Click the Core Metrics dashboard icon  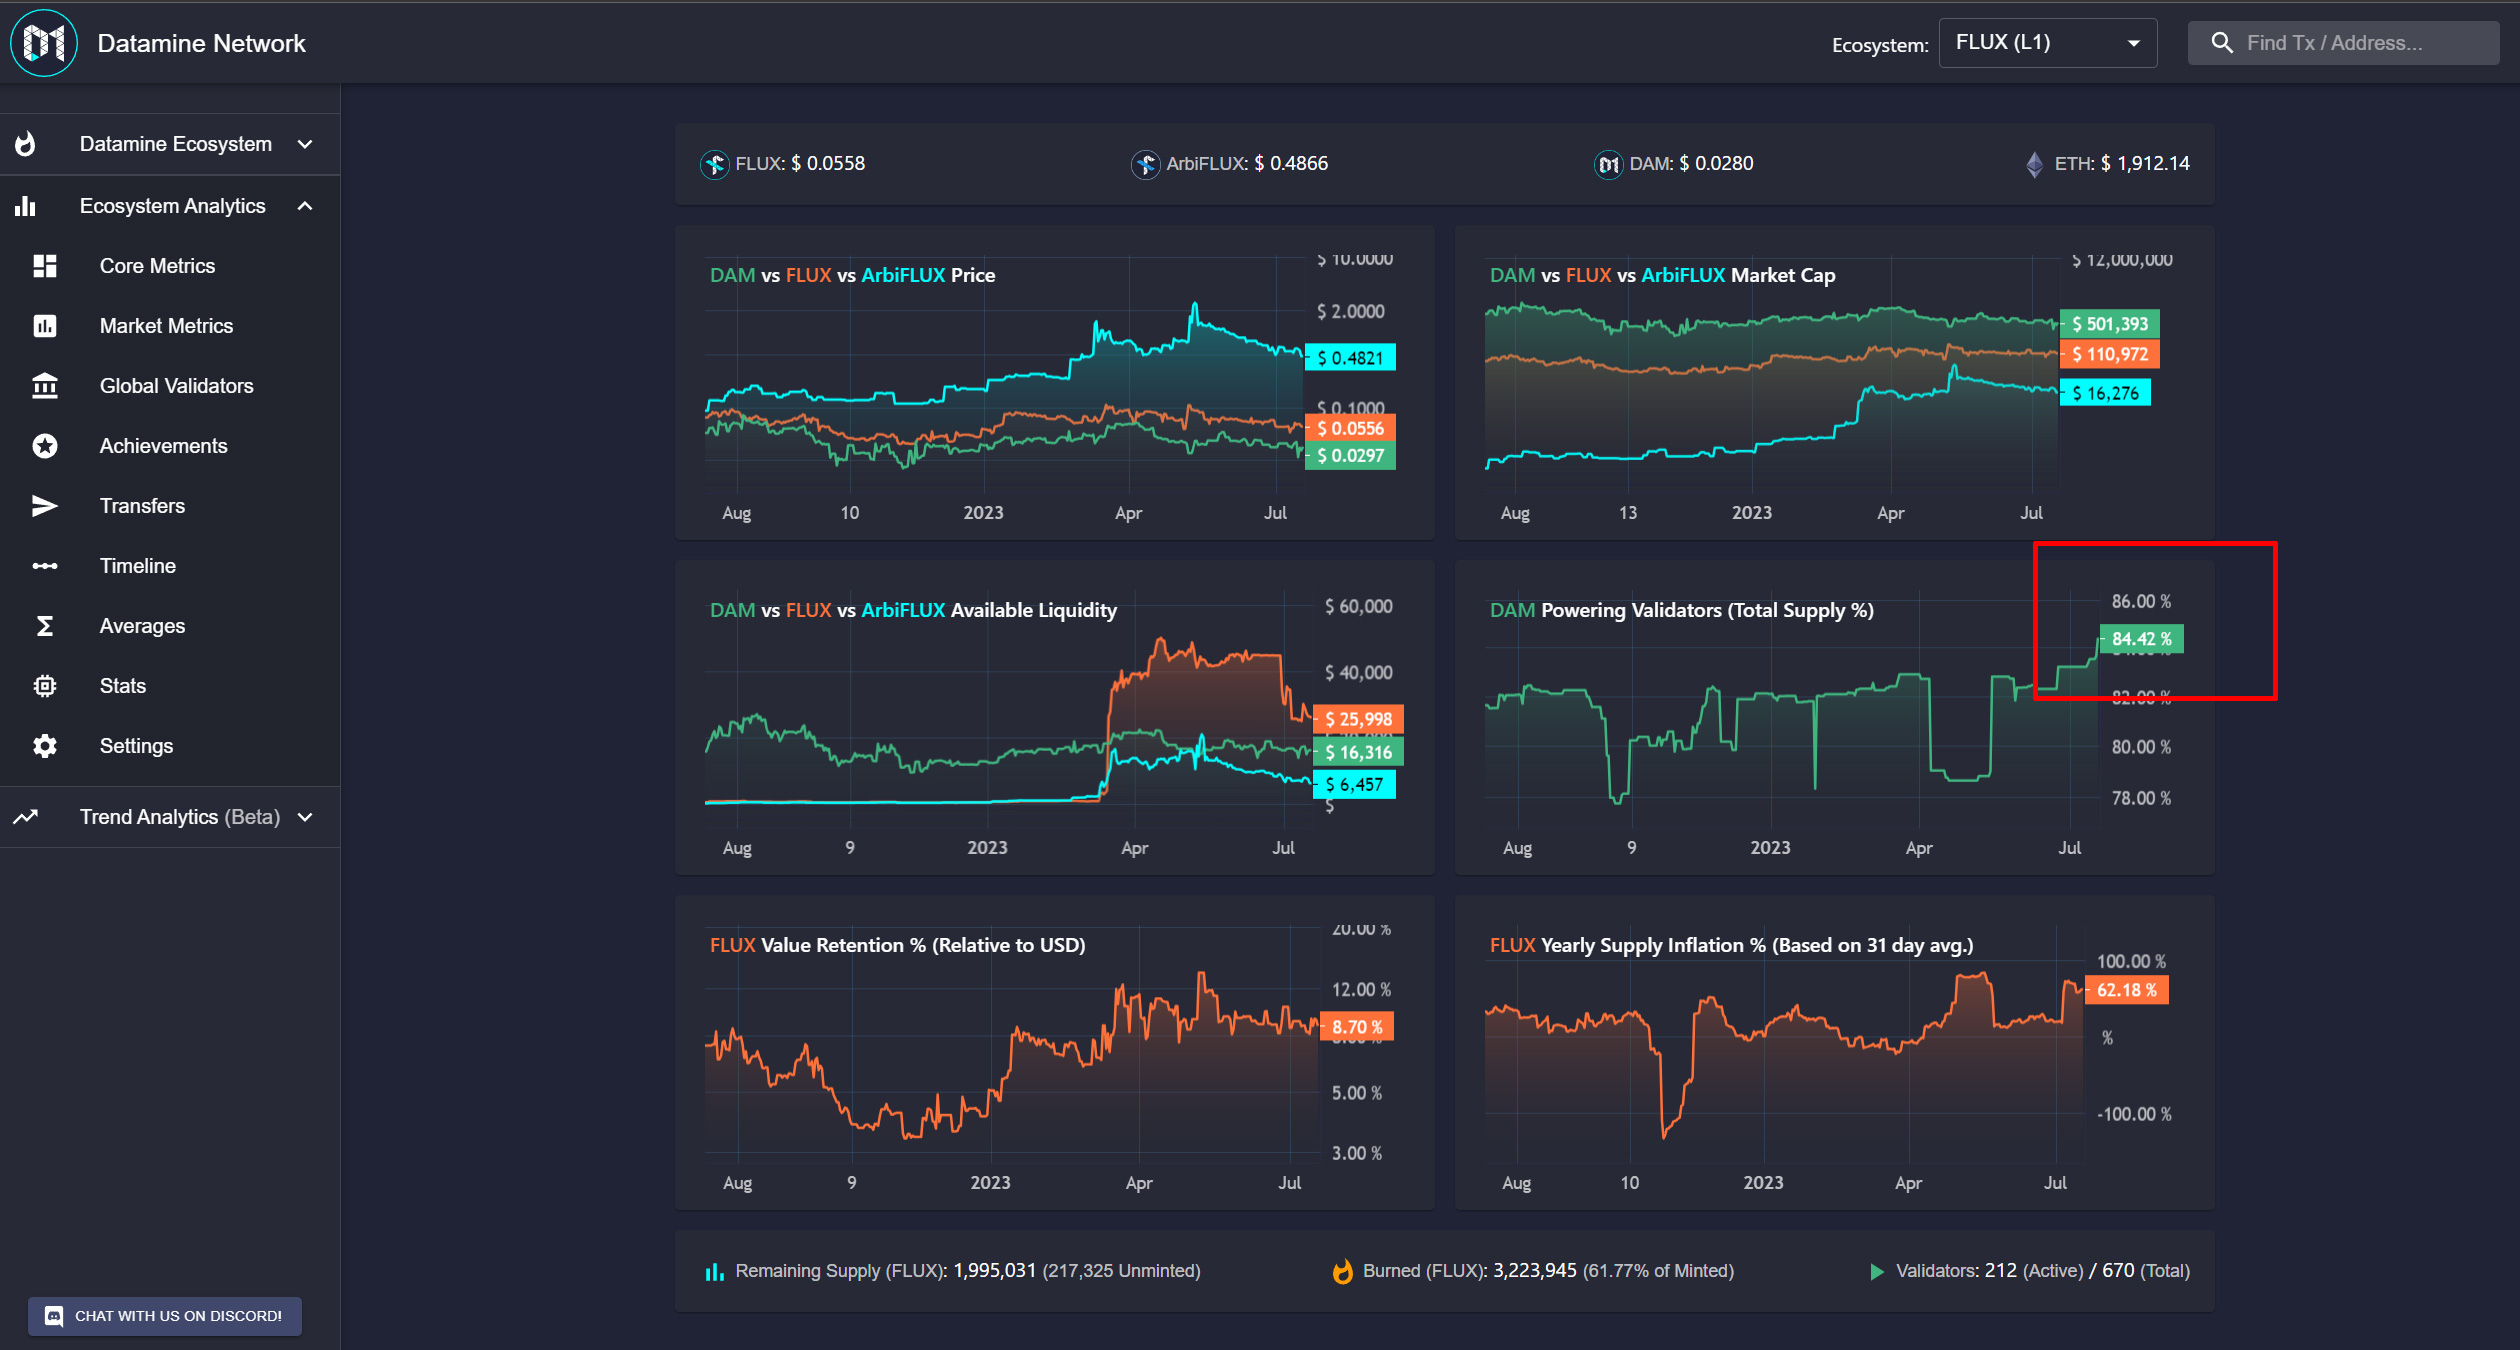click(x=45, y=266)
